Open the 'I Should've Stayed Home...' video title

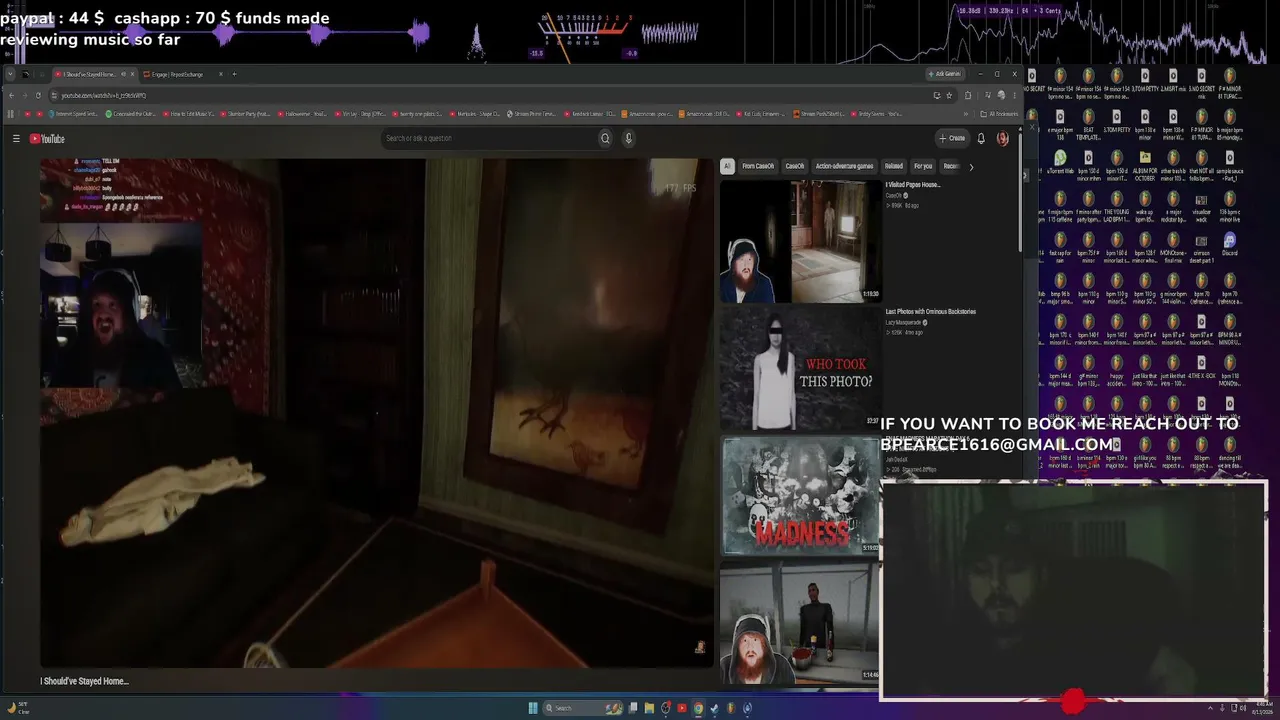85,681
